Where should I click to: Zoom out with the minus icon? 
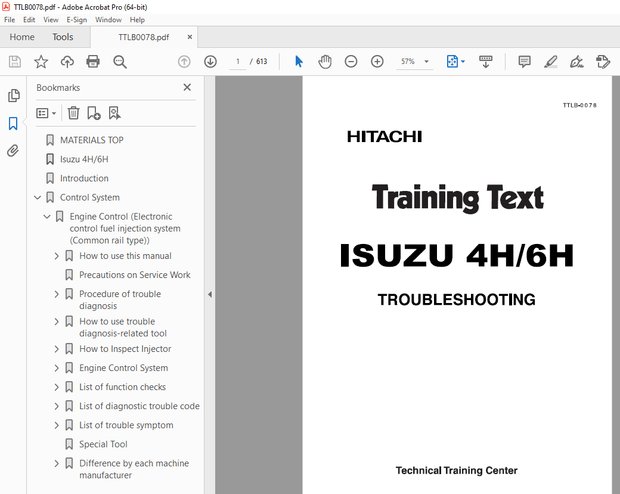pyautogui.click(x=351, y=62)
